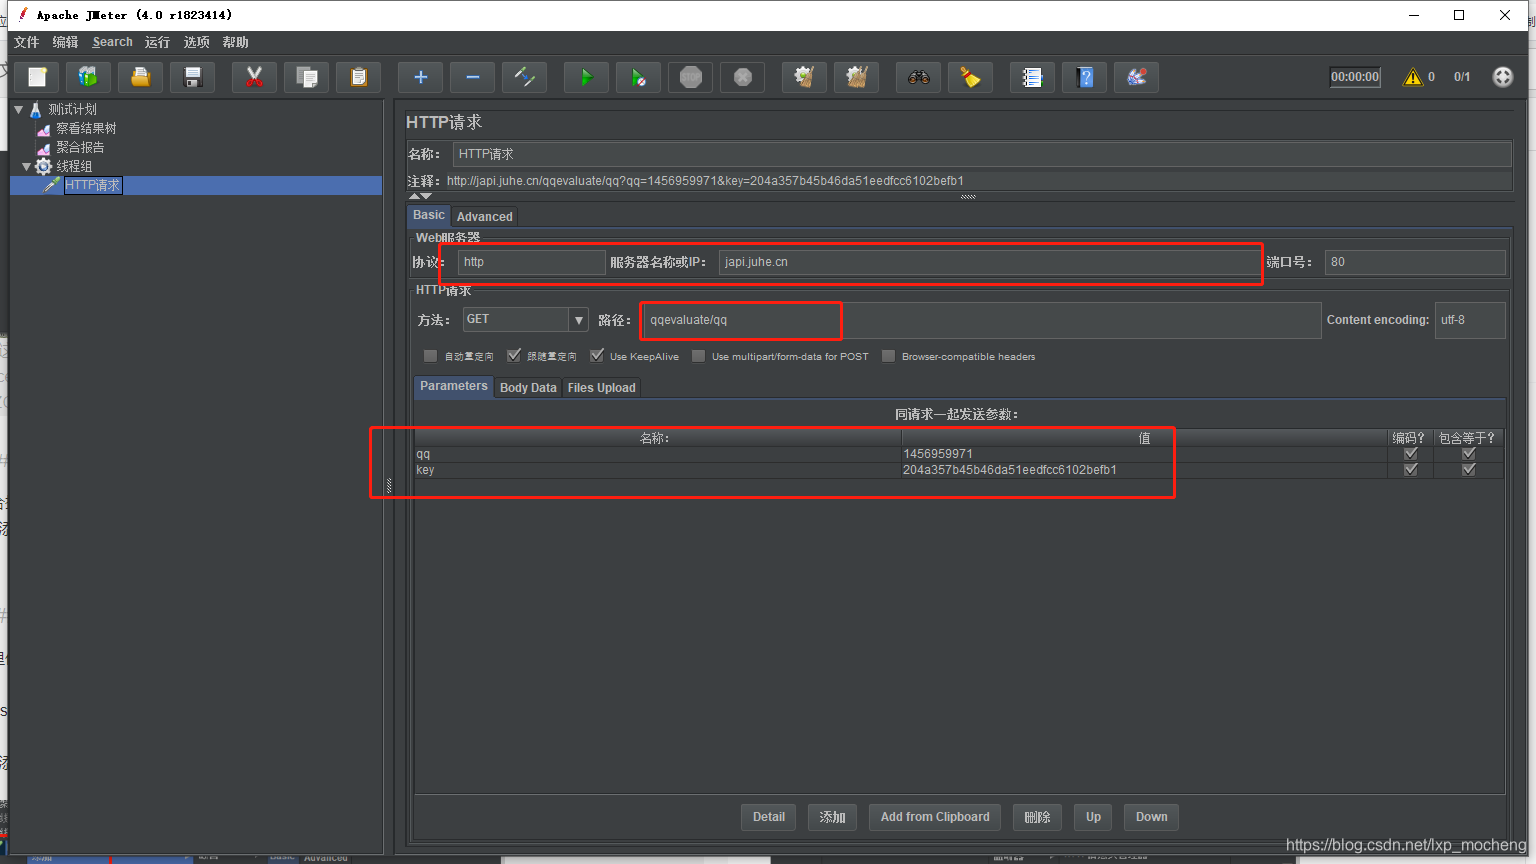Open the GET method dropdown
This screenshot has width=1536, height=864.
point(579,320)
